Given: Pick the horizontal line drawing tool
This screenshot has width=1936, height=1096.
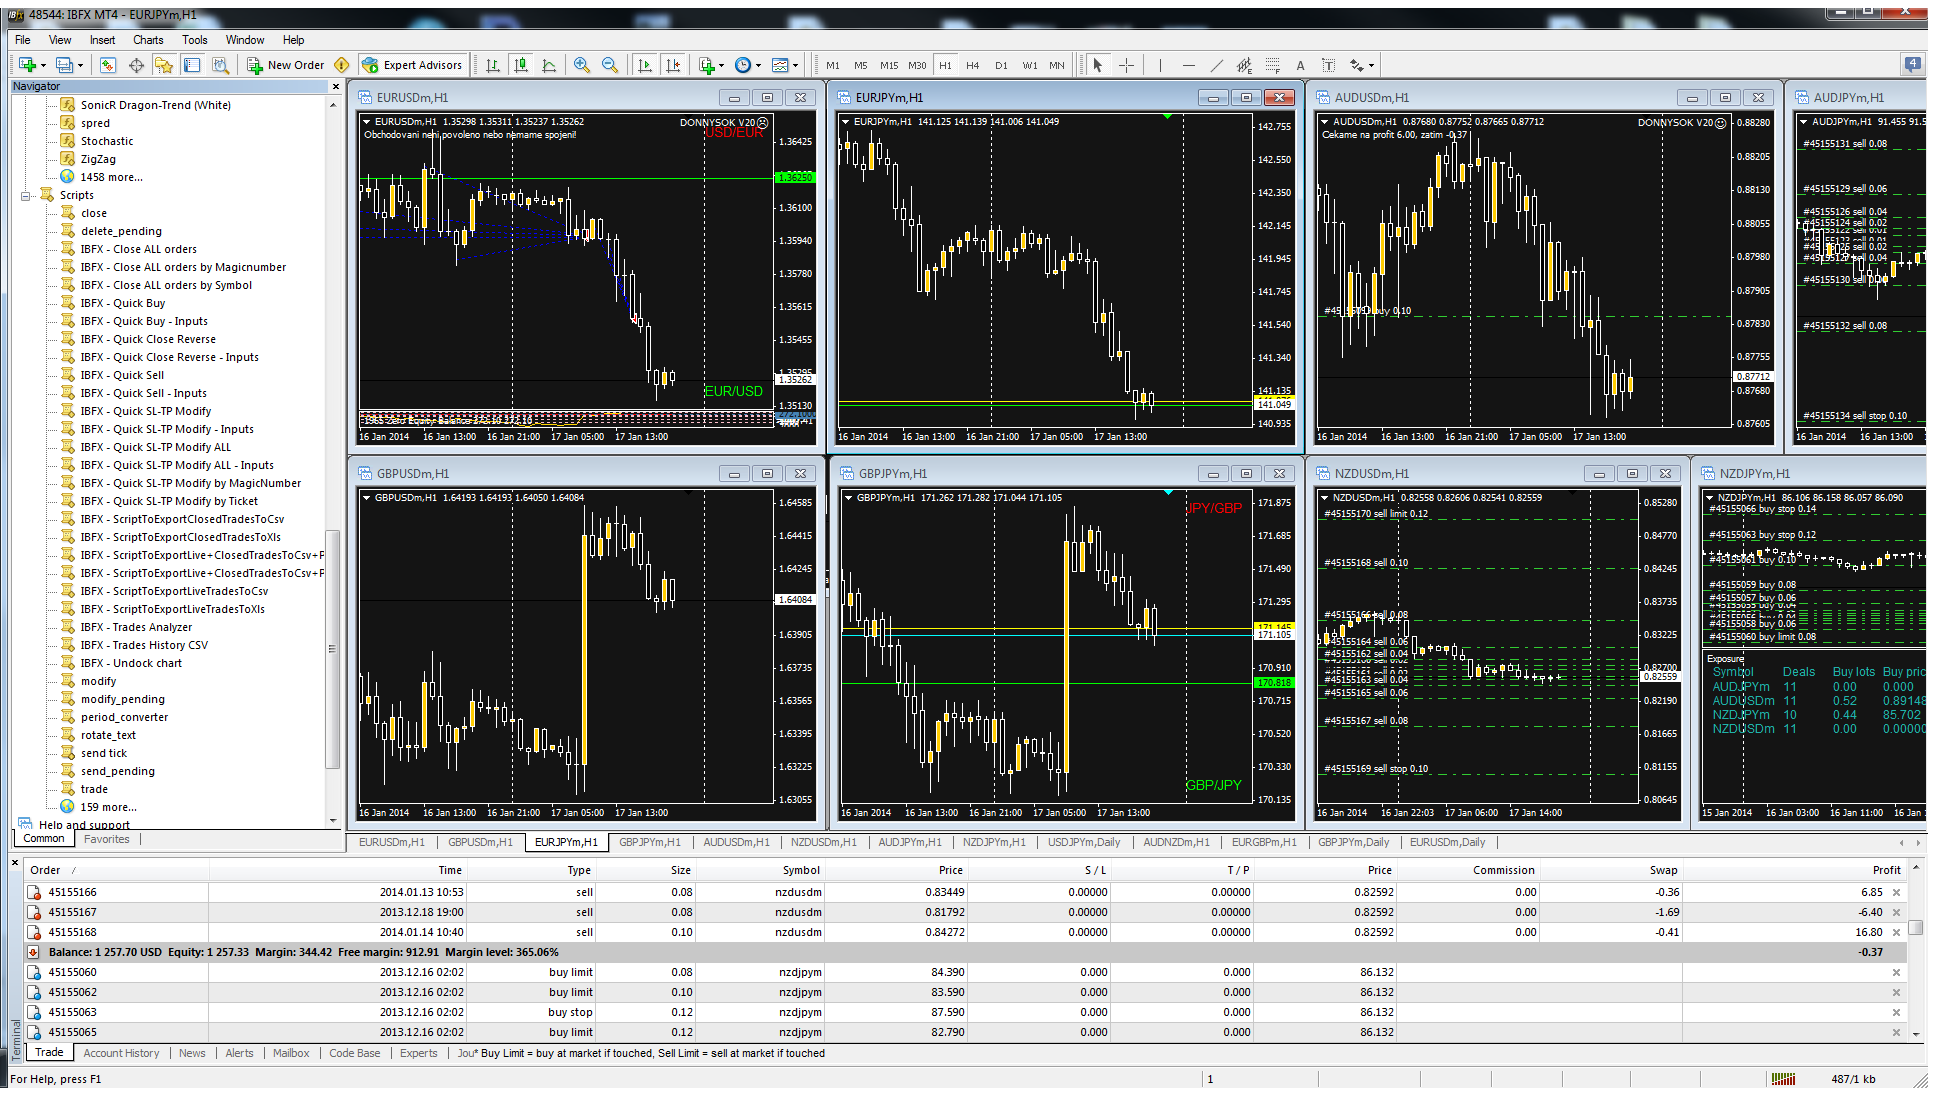Looking at the screenshot, I should tap(1188, 65).
